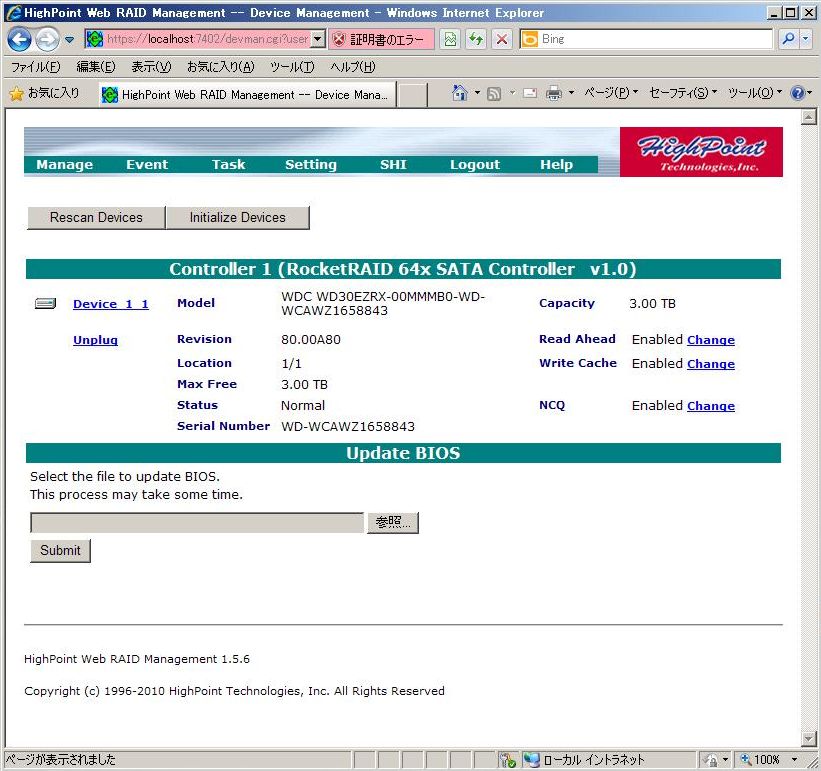Open the ツール(T) menu
The height and width of the screenshot is (771, 821).
[292, 67]
